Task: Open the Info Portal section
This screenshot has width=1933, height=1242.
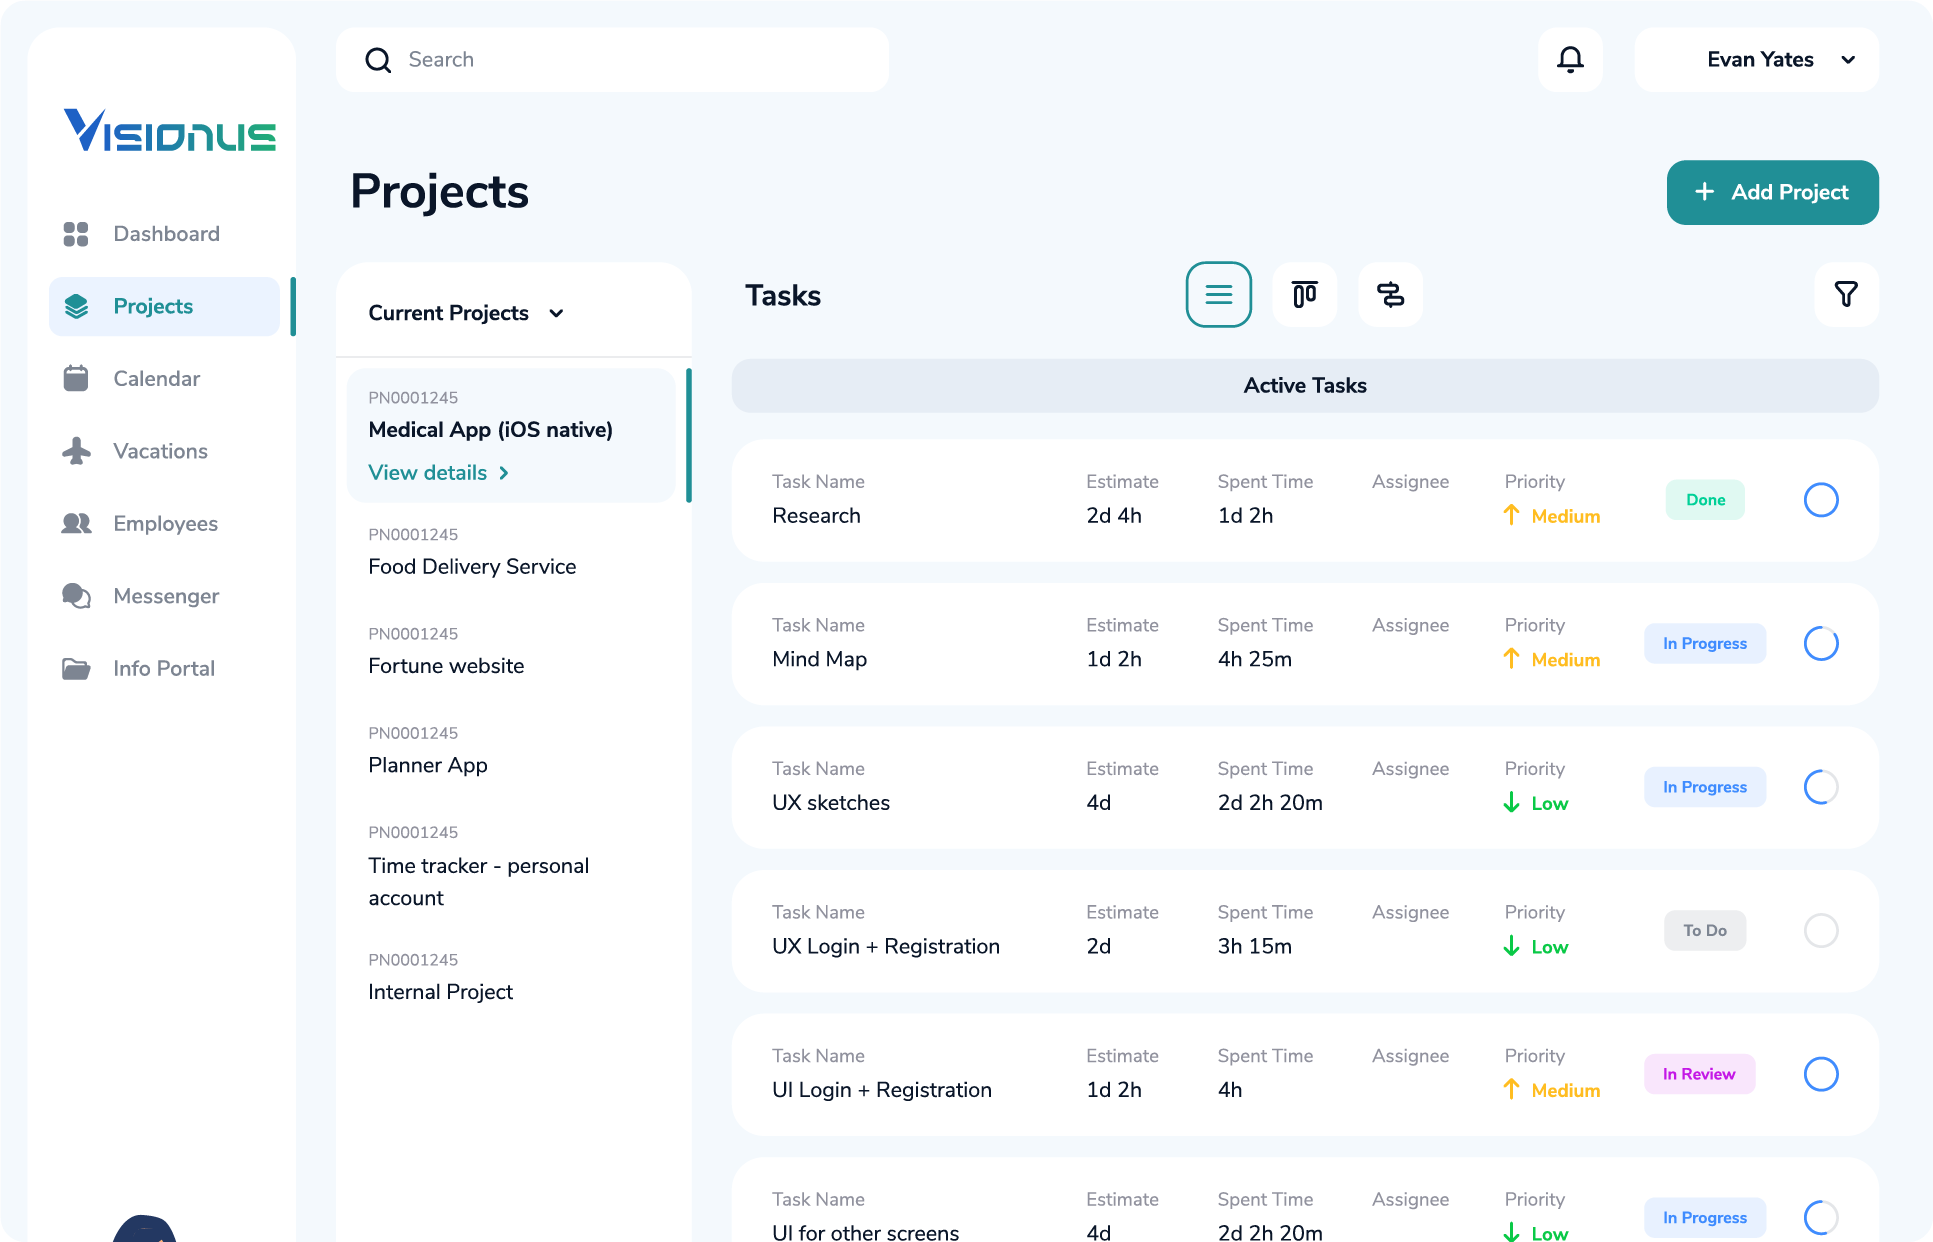Action: (163, 668)
